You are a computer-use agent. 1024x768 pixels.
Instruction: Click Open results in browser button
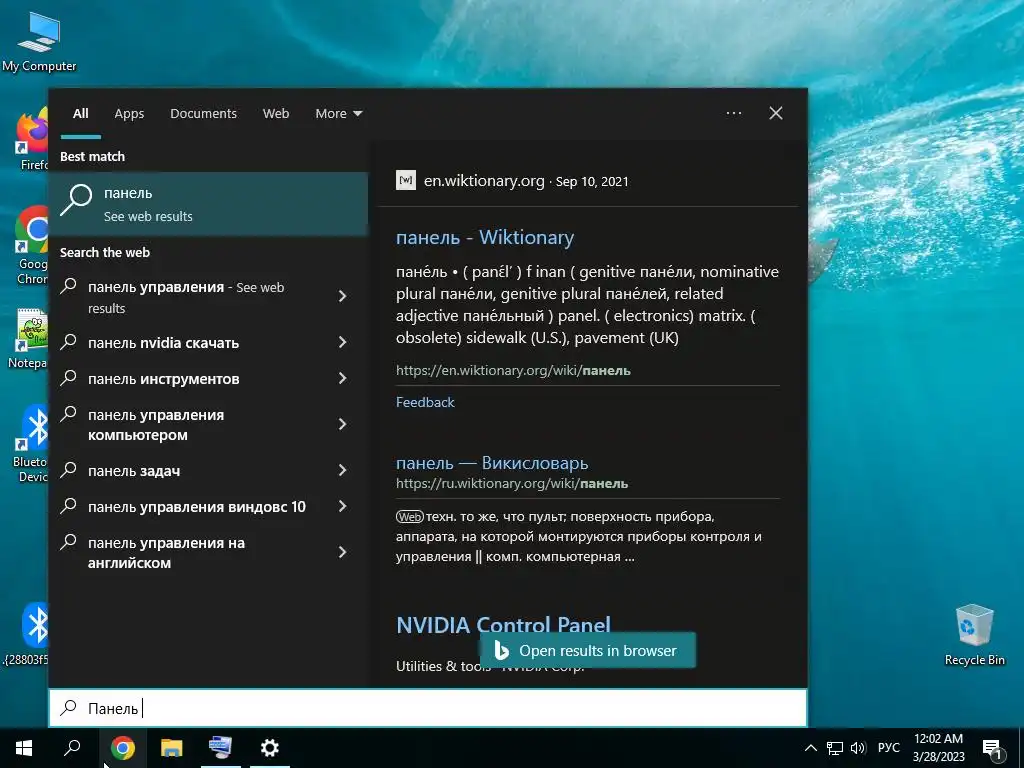[588, 650]
